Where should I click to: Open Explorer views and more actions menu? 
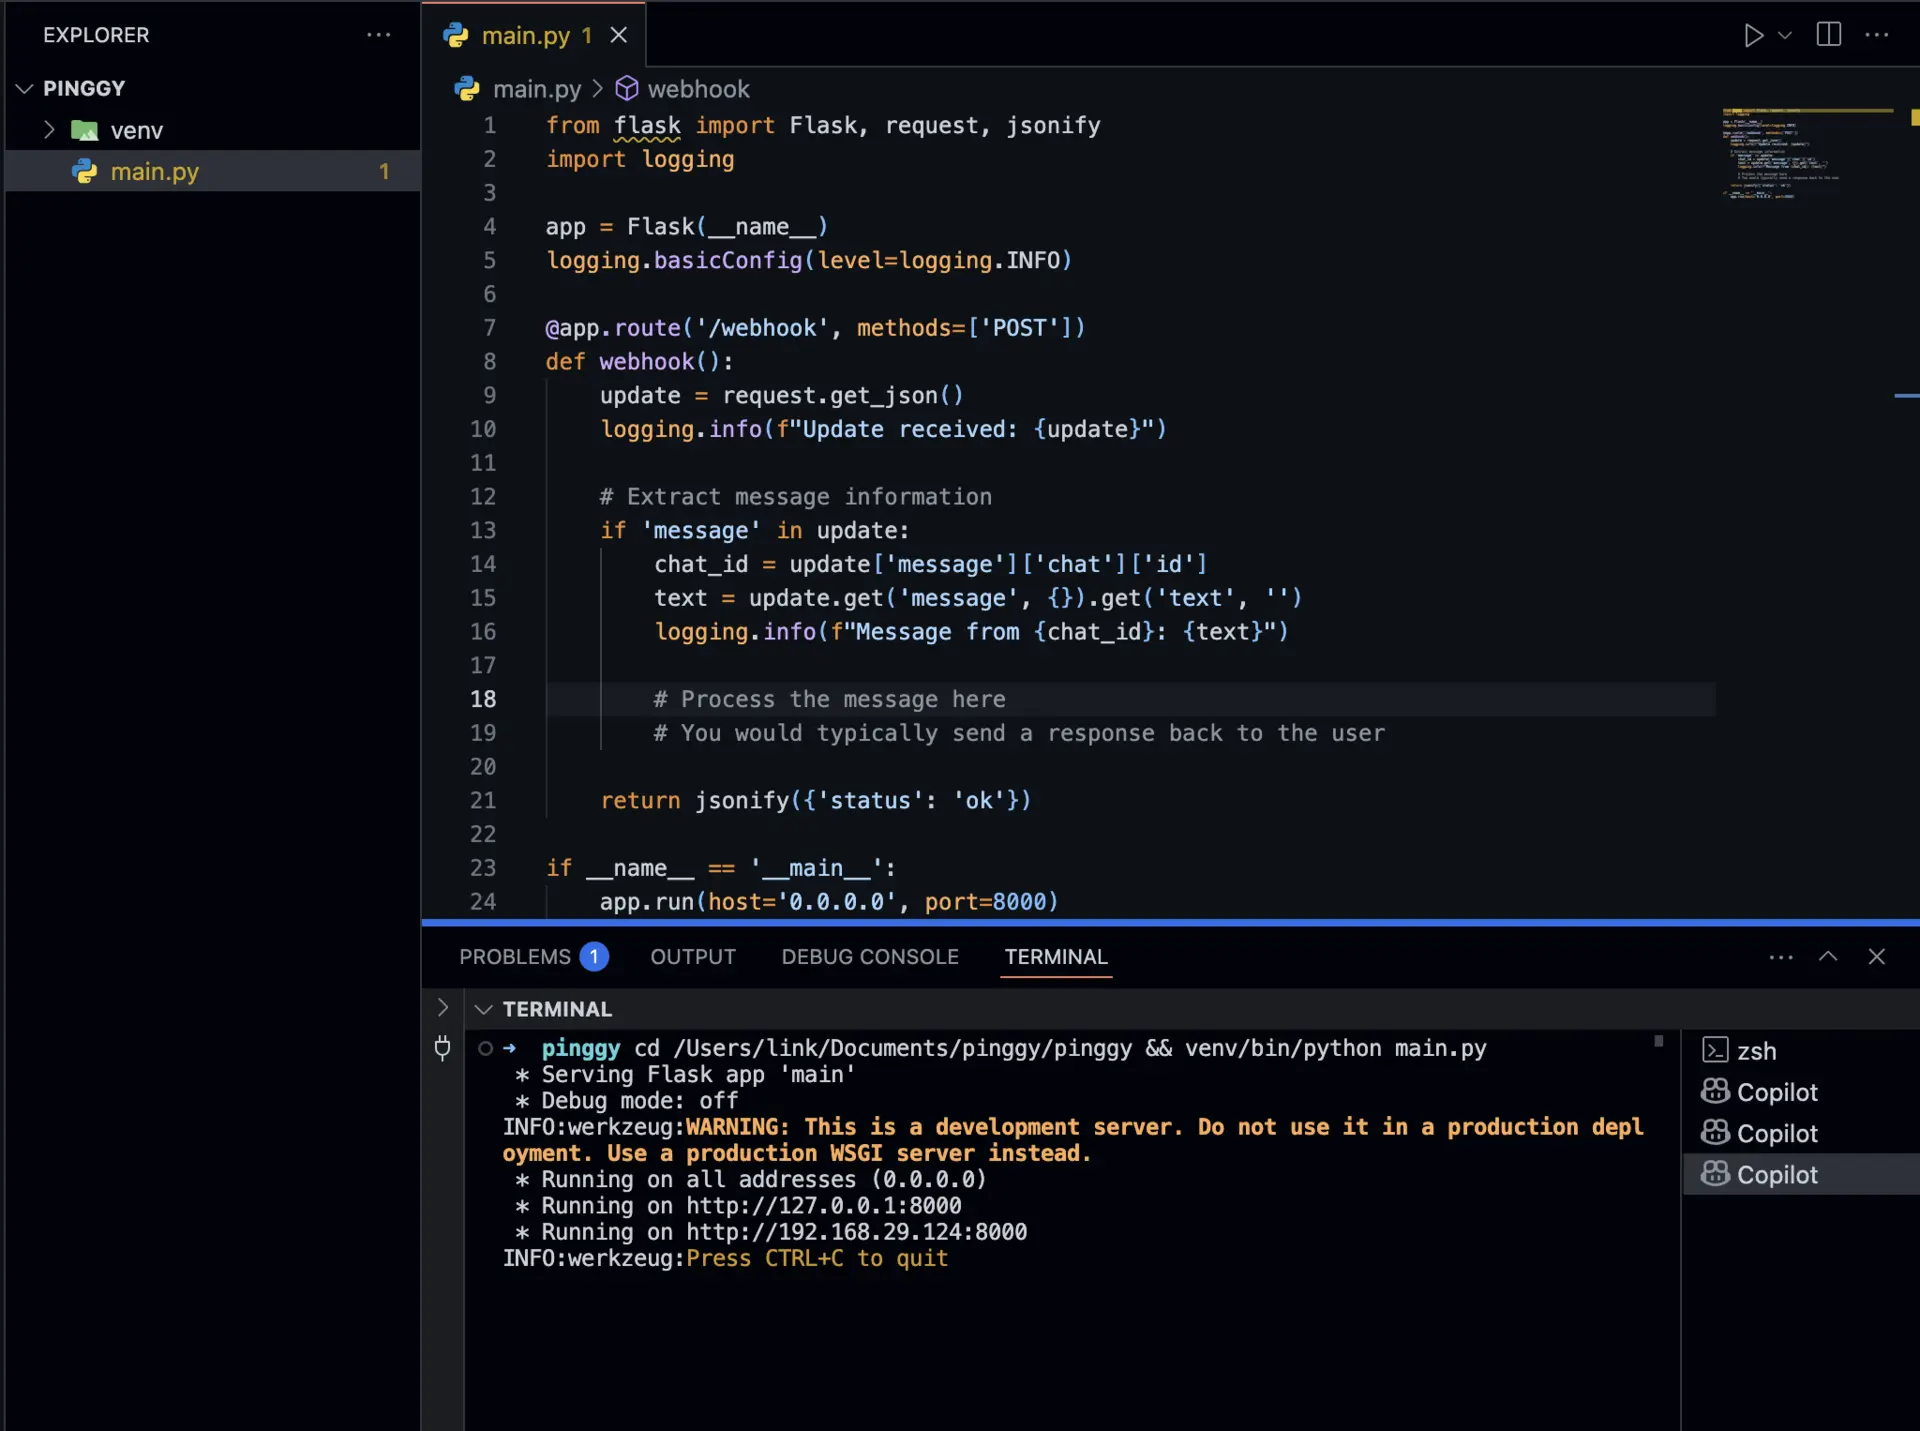click(378, 35)
